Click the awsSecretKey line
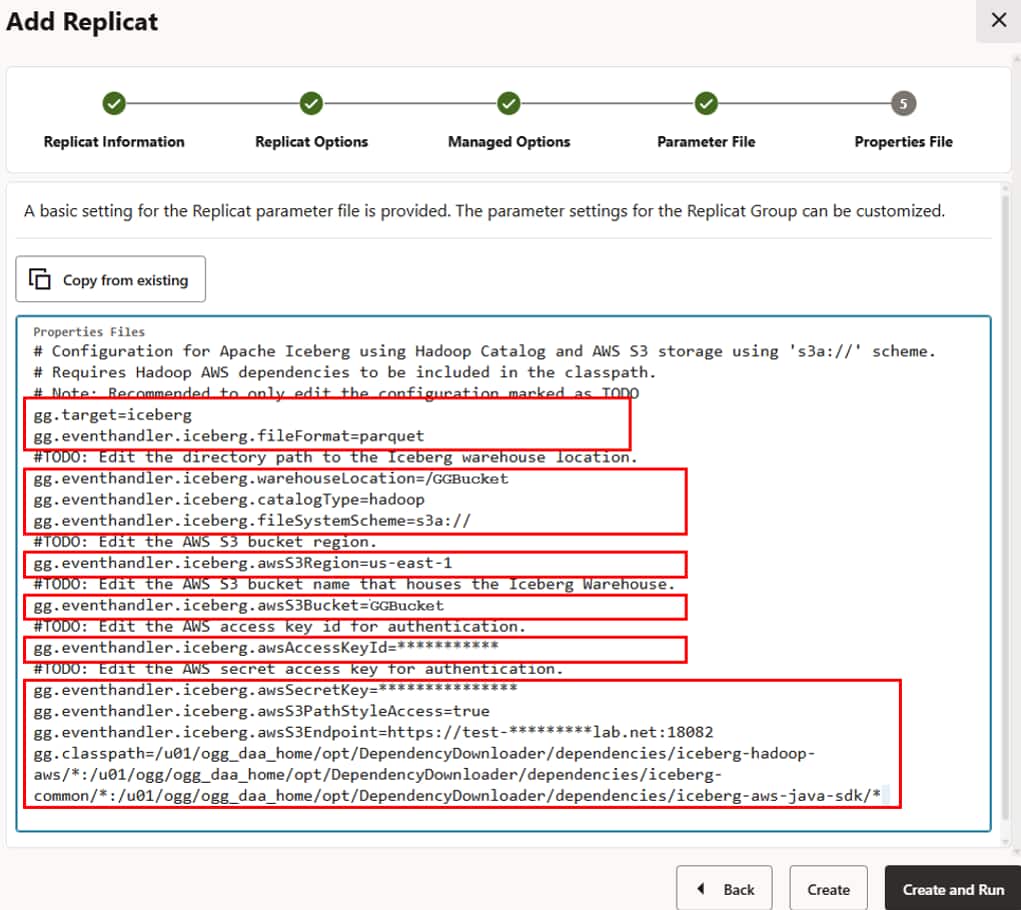1021x910 pixels. pyautogui.click(x=275, y=690)
